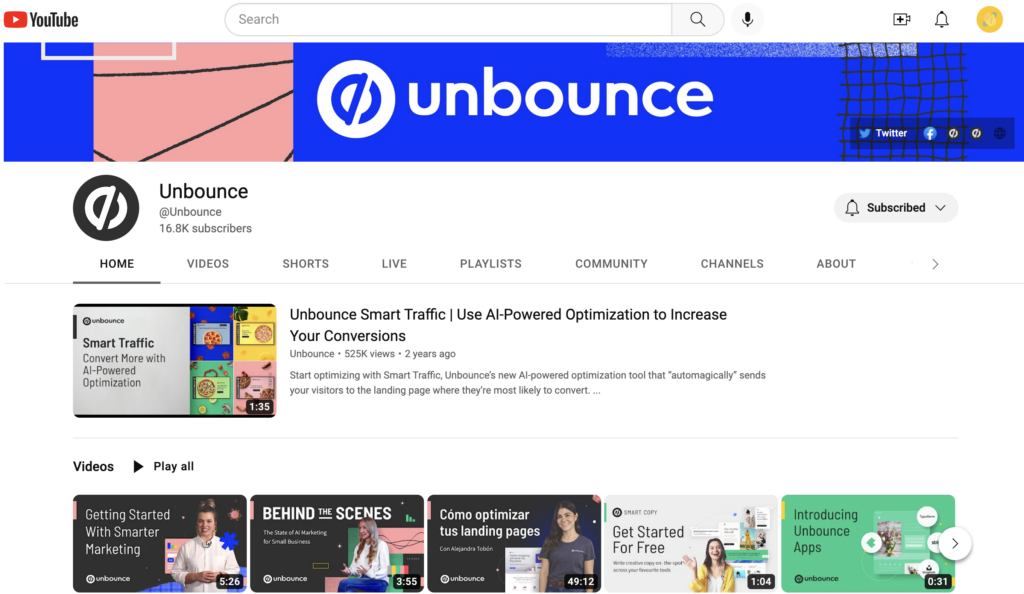Switch to the LIVE tab
The image size is (1024, 594).
click(x=394, y=264)
